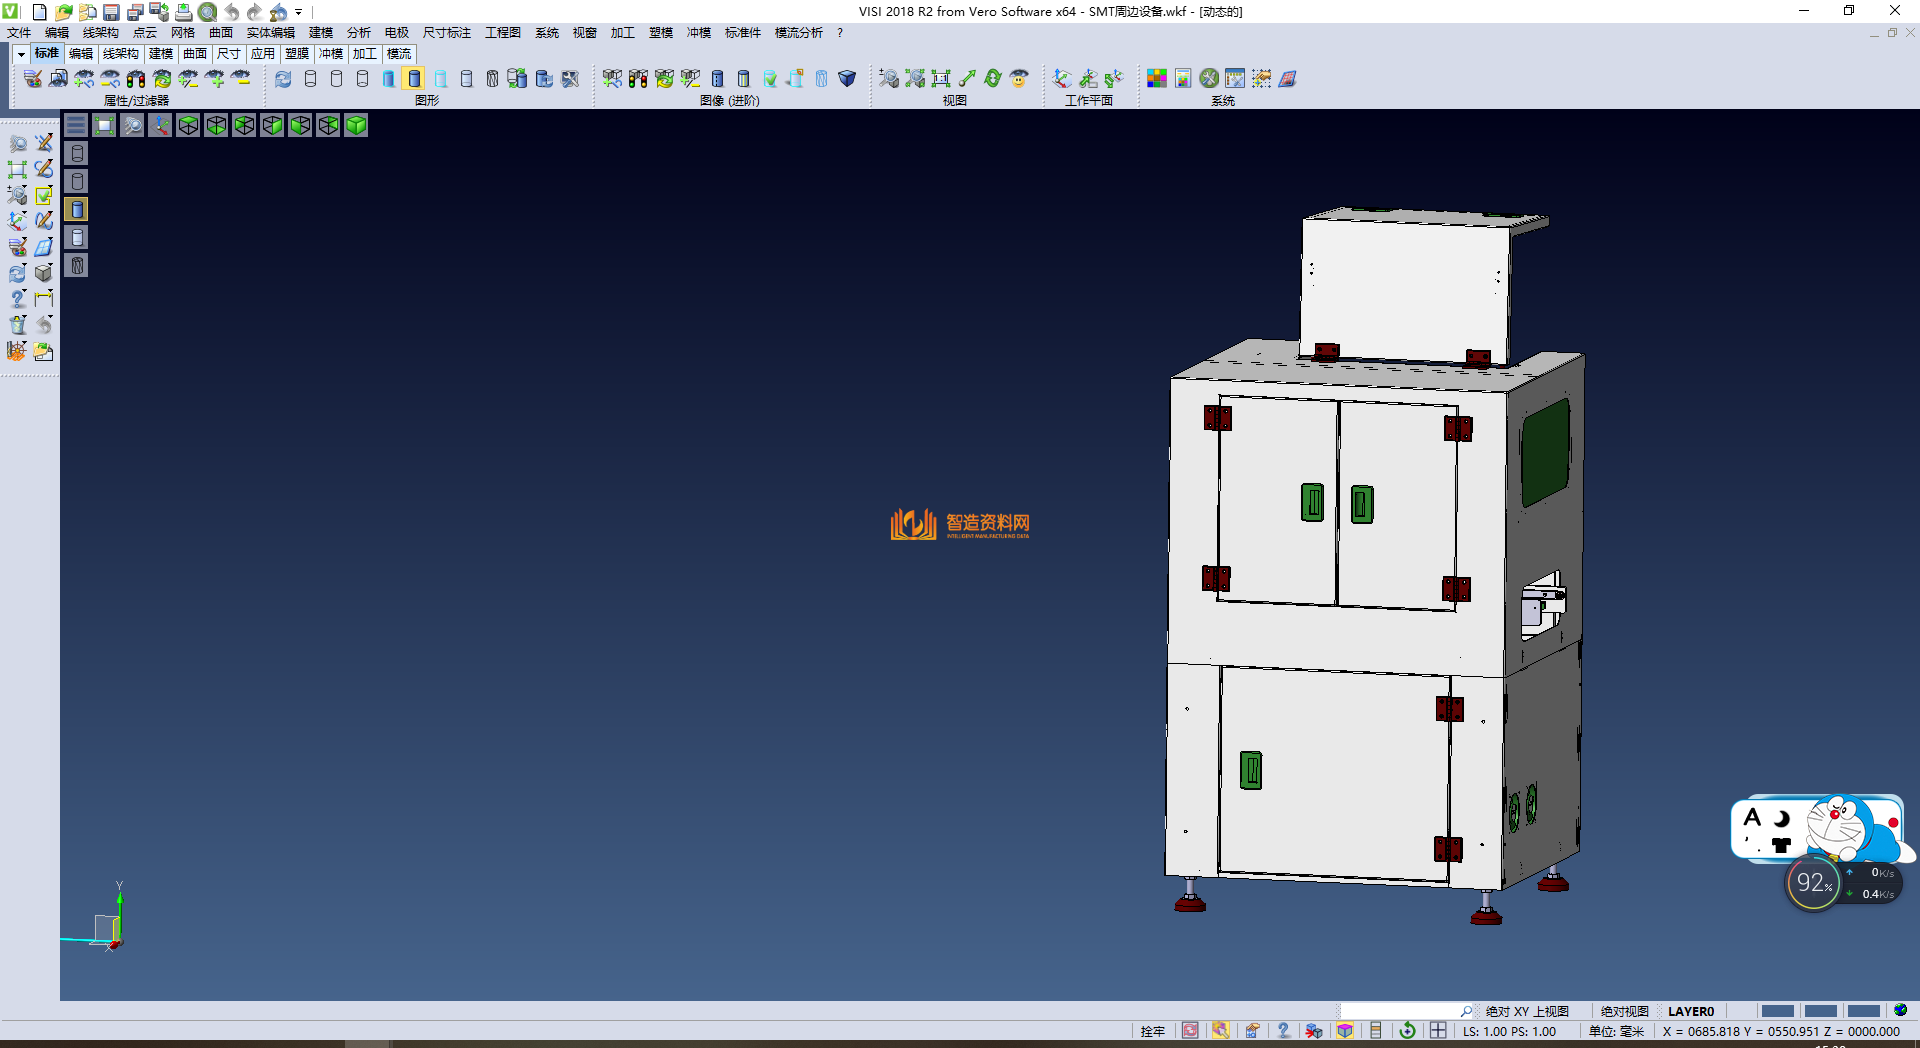Switch to the 曲面 toolbar tab
The height and width of the screenshot is (1048, 1920).
coord(195,54)
